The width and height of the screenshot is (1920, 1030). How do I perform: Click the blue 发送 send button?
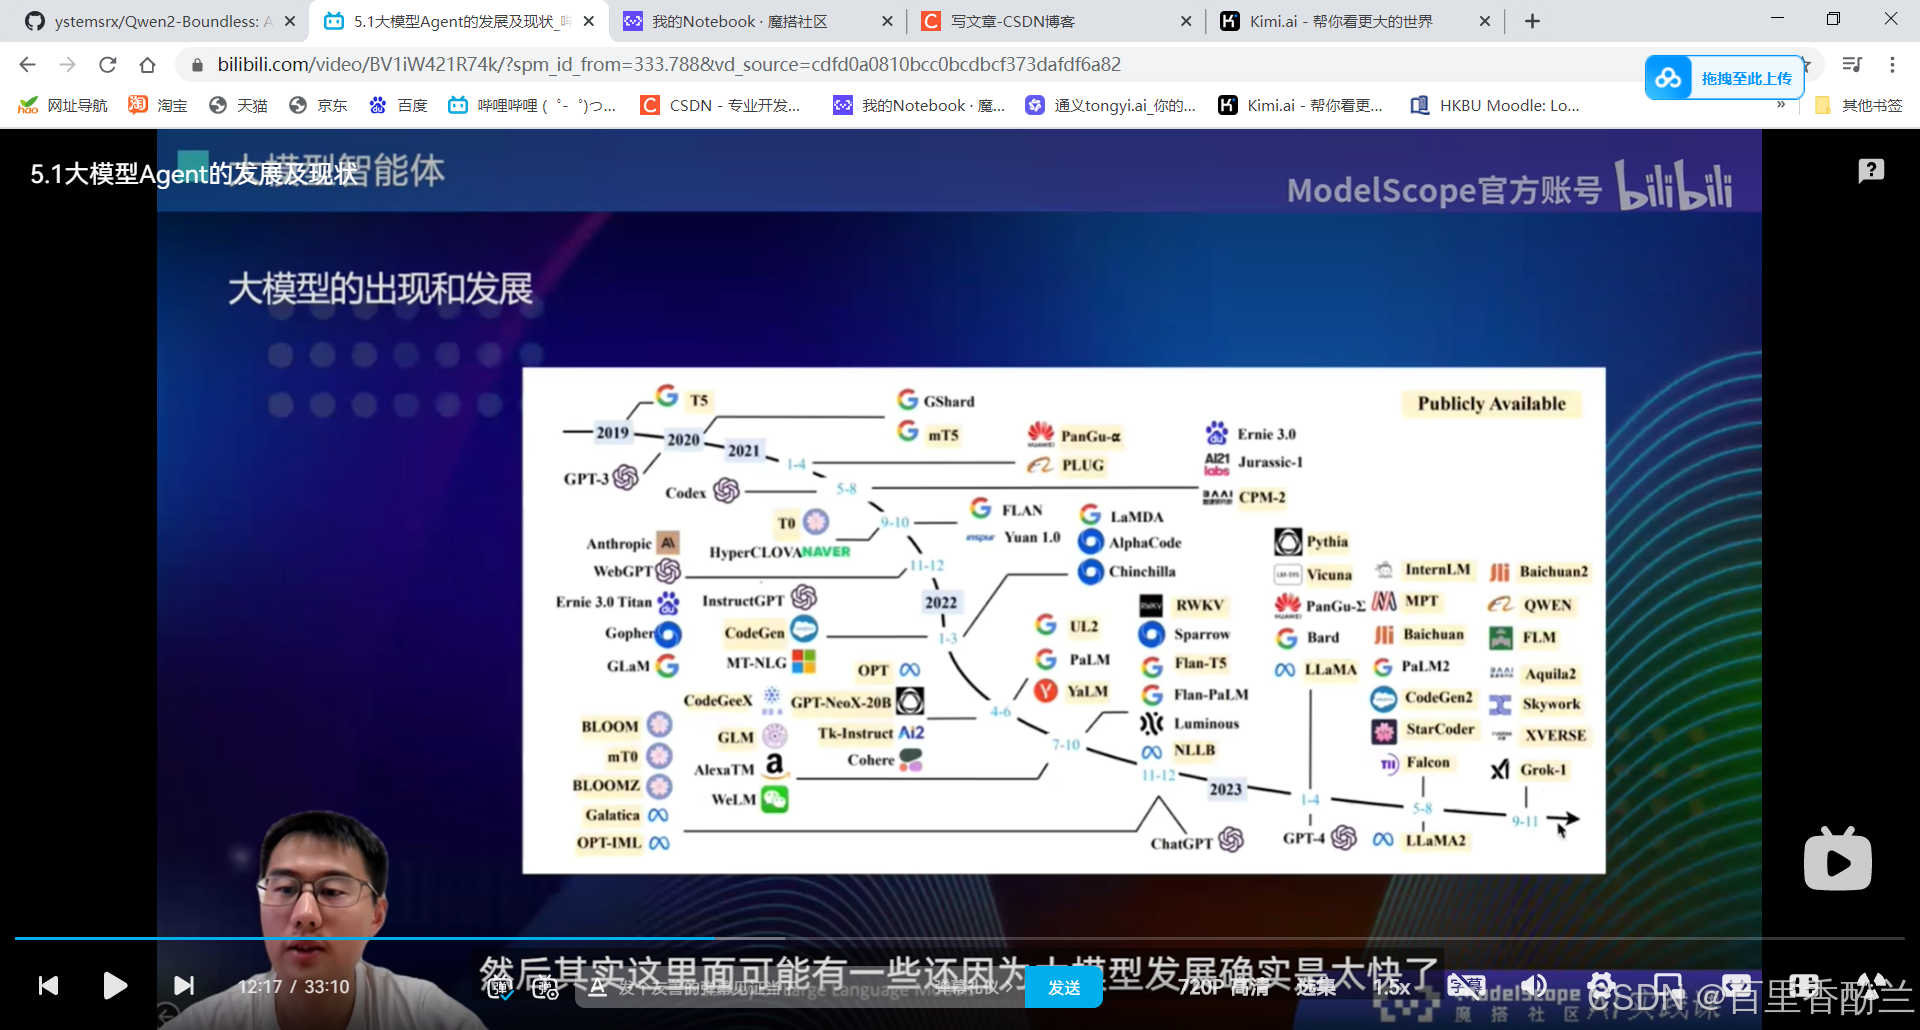point(1064,988)
